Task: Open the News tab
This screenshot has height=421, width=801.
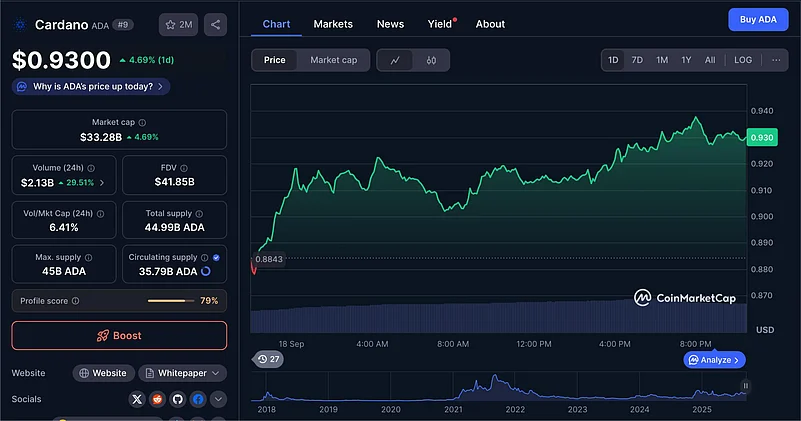Action: click(x=390, y=24)
